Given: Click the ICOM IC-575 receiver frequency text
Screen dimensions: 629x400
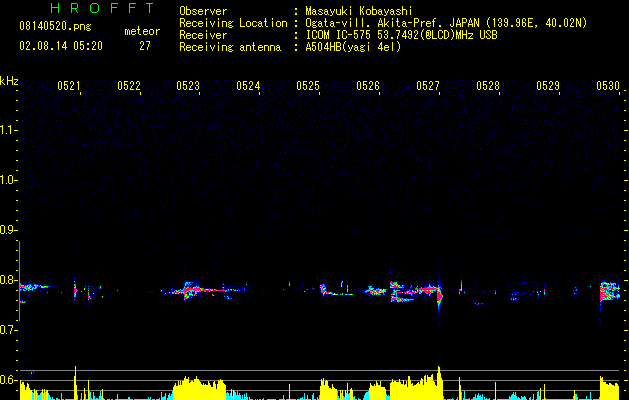Looking at the screenshot, I should coord(401,35).
